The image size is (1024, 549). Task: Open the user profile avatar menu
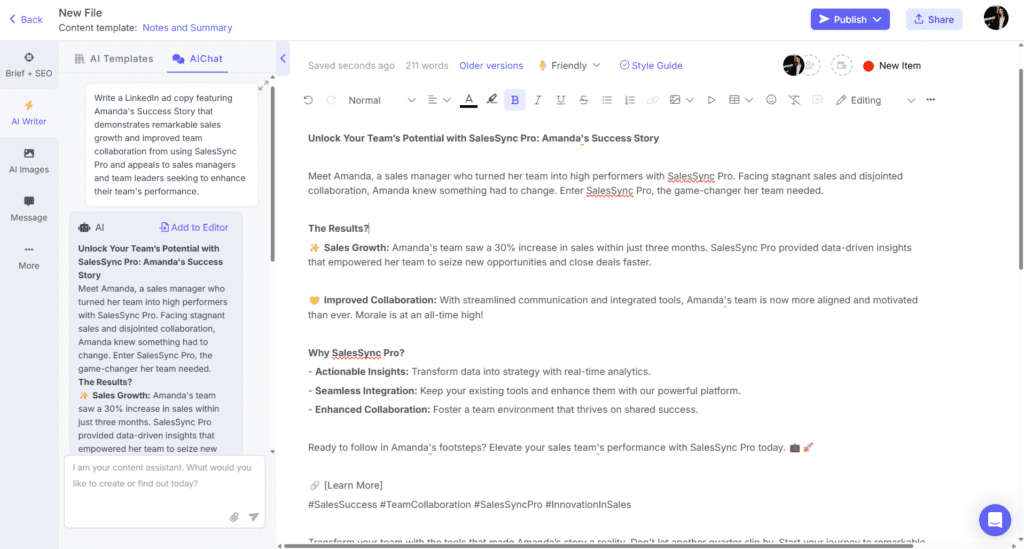pyautogui.click(x=996, y=18)
